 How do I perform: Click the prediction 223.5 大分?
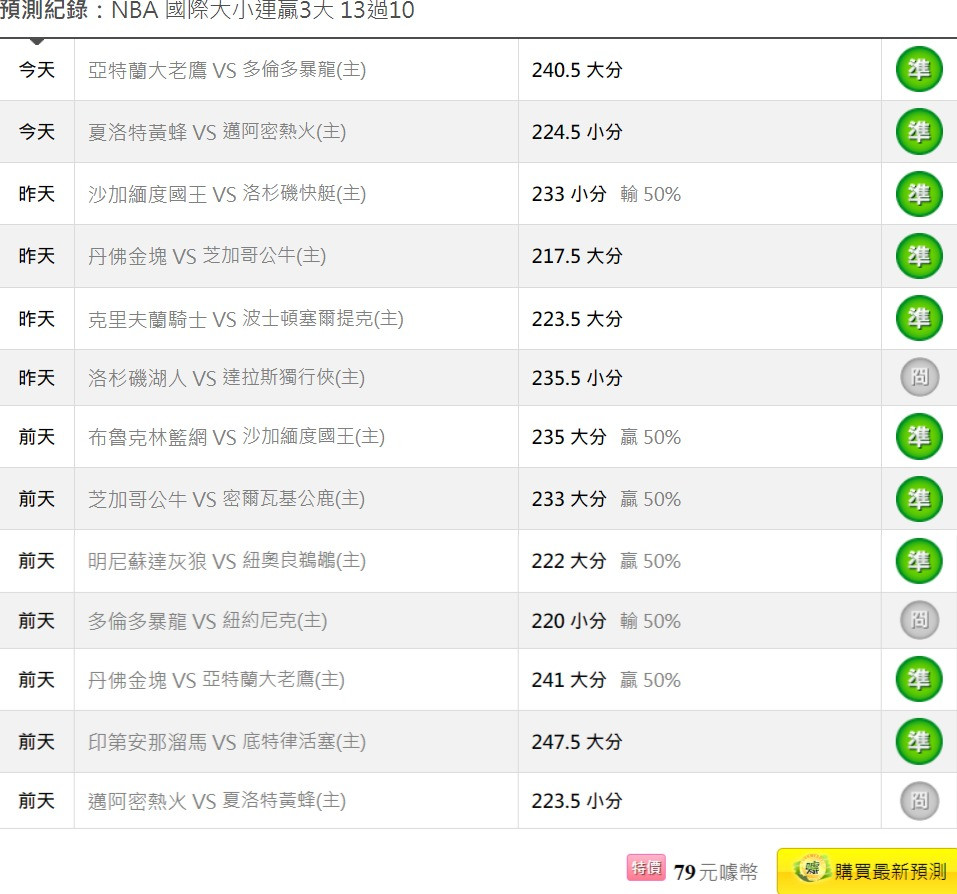click(x=577, y=319)
